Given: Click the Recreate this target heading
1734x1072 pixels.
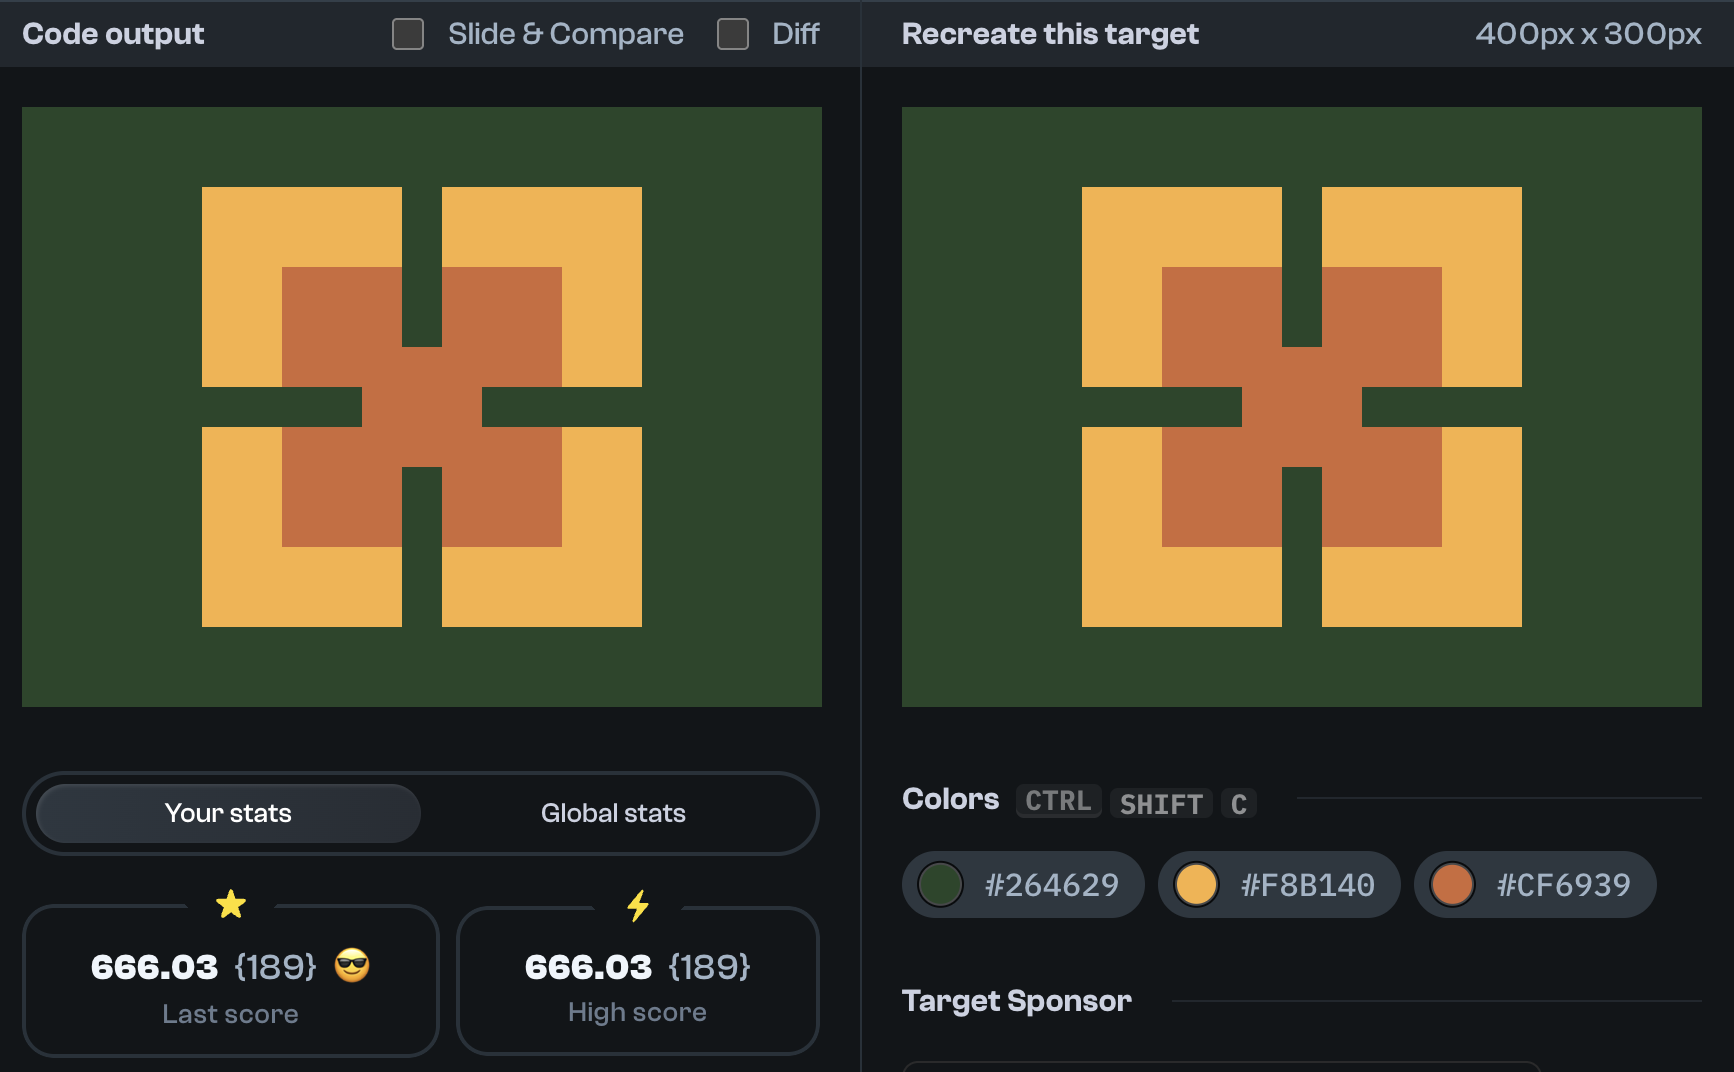Looking at the screenshot, I should [1050, 33].
